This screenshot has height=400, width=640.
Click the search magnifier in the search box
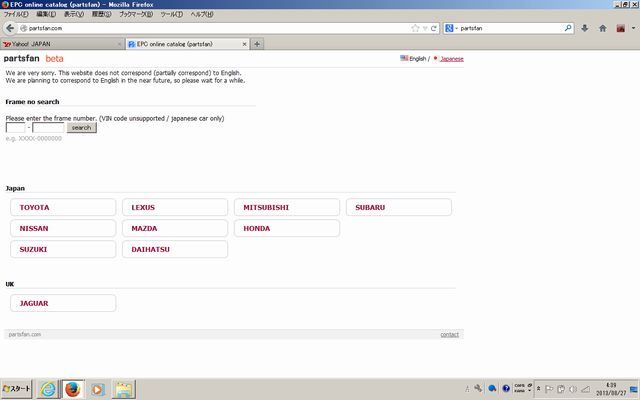click(568, 28)
